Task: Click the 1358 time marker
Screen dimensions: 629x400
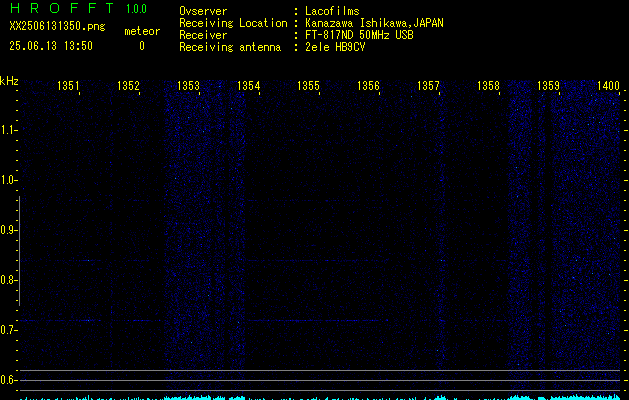Action: (488, 85)
